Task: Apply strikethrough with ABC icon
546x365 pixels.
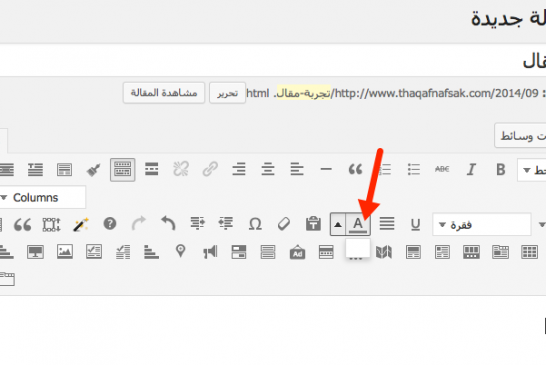Action: (442, 170)
